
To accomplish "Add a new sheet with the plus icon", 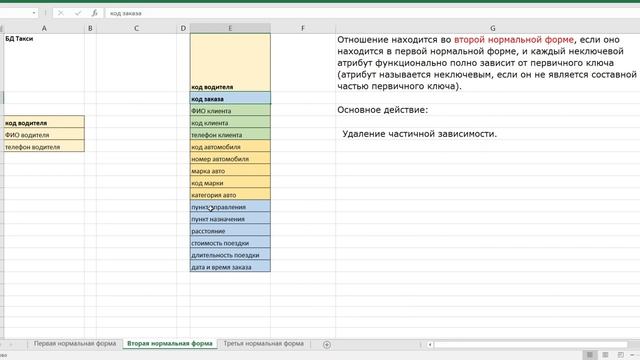I will tap(327, 344).
